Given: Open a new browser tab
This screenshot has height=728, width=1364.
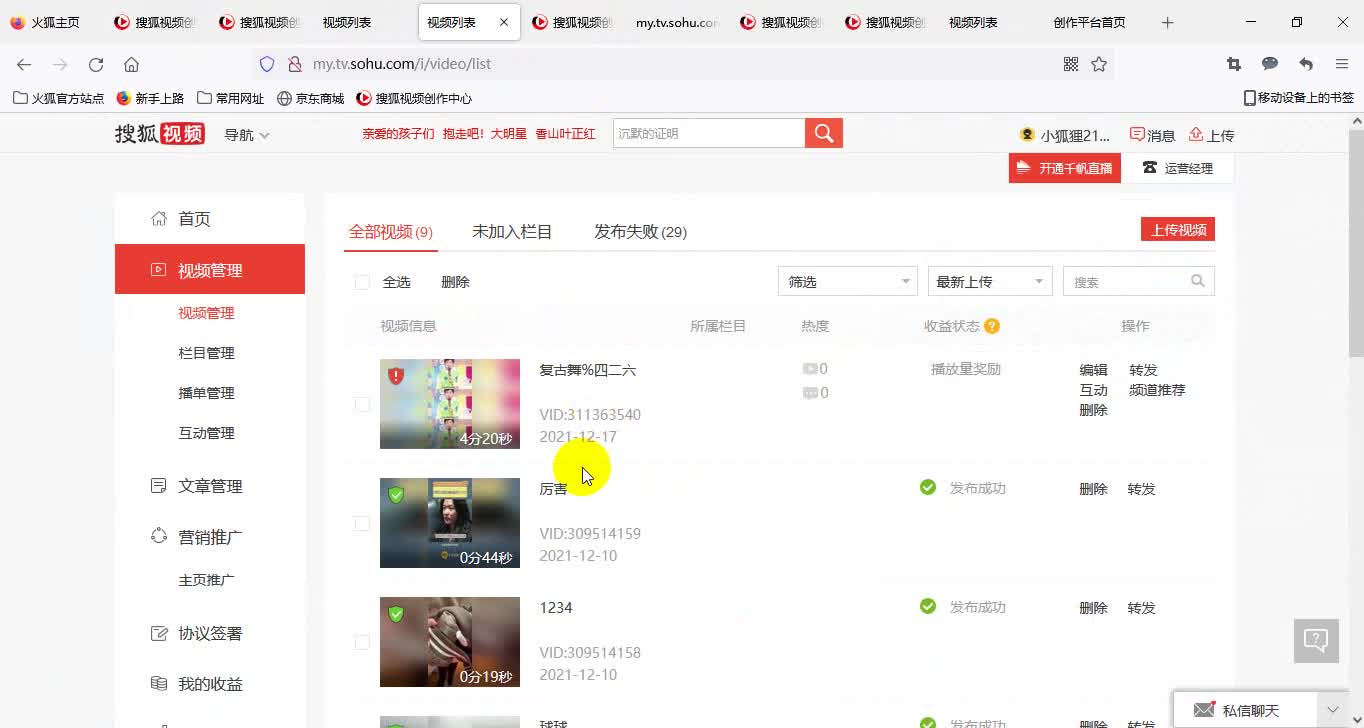Looking at the screenshot, I should pyautogui.click(x=1167, y=22).
